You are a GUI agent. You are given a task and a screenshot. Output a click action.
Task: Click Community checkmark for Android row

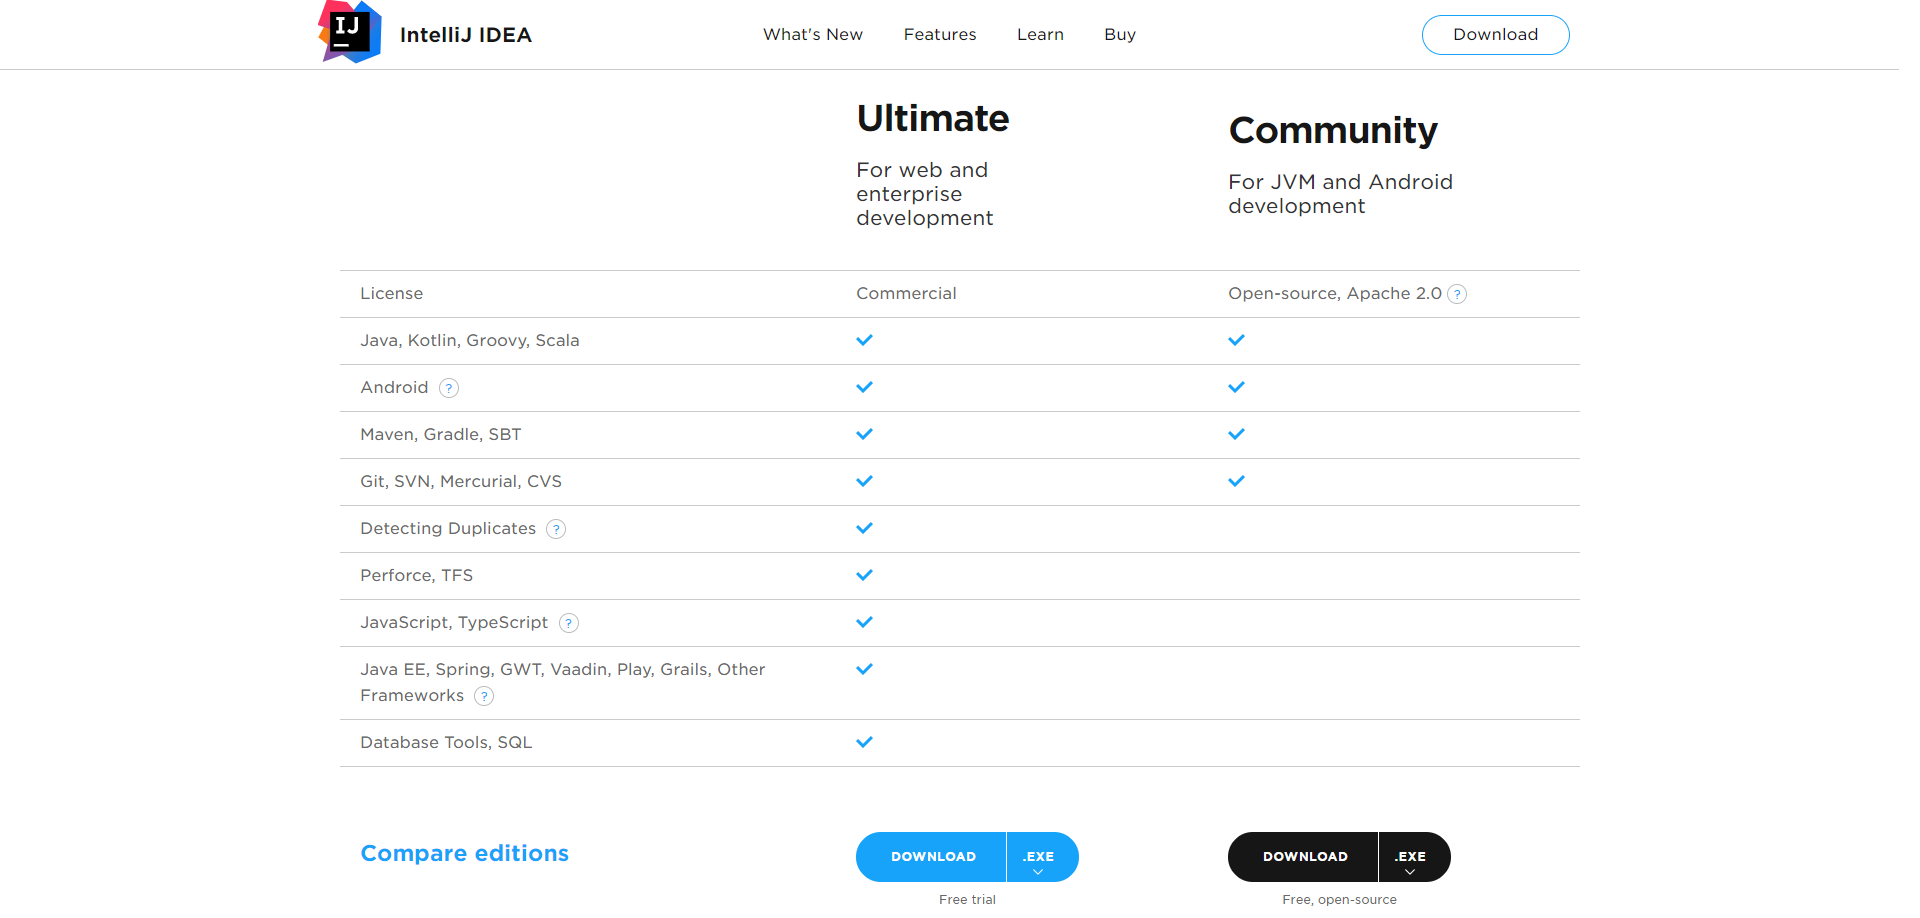(x=1237, y=387)
